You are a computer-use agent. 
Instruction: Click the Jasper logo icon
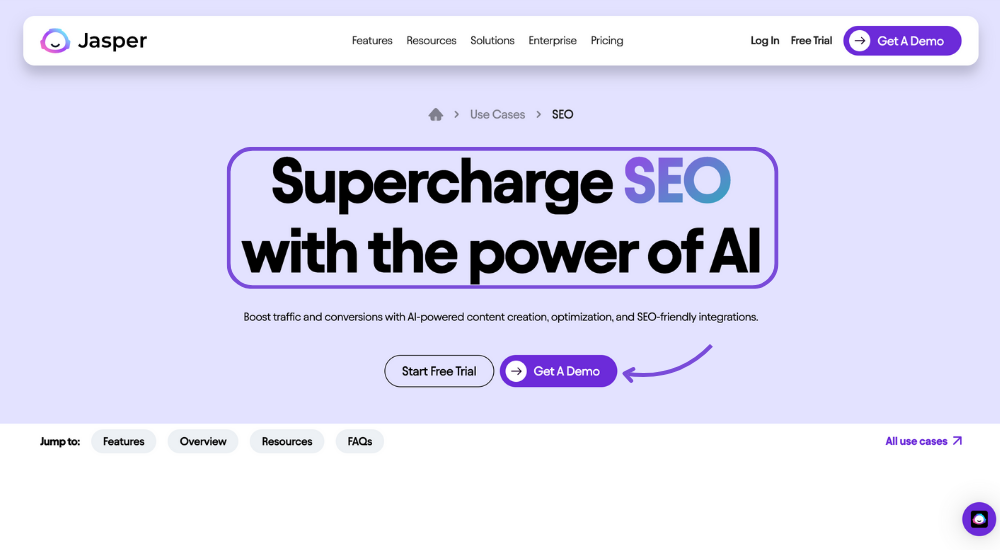click(55, 41)
